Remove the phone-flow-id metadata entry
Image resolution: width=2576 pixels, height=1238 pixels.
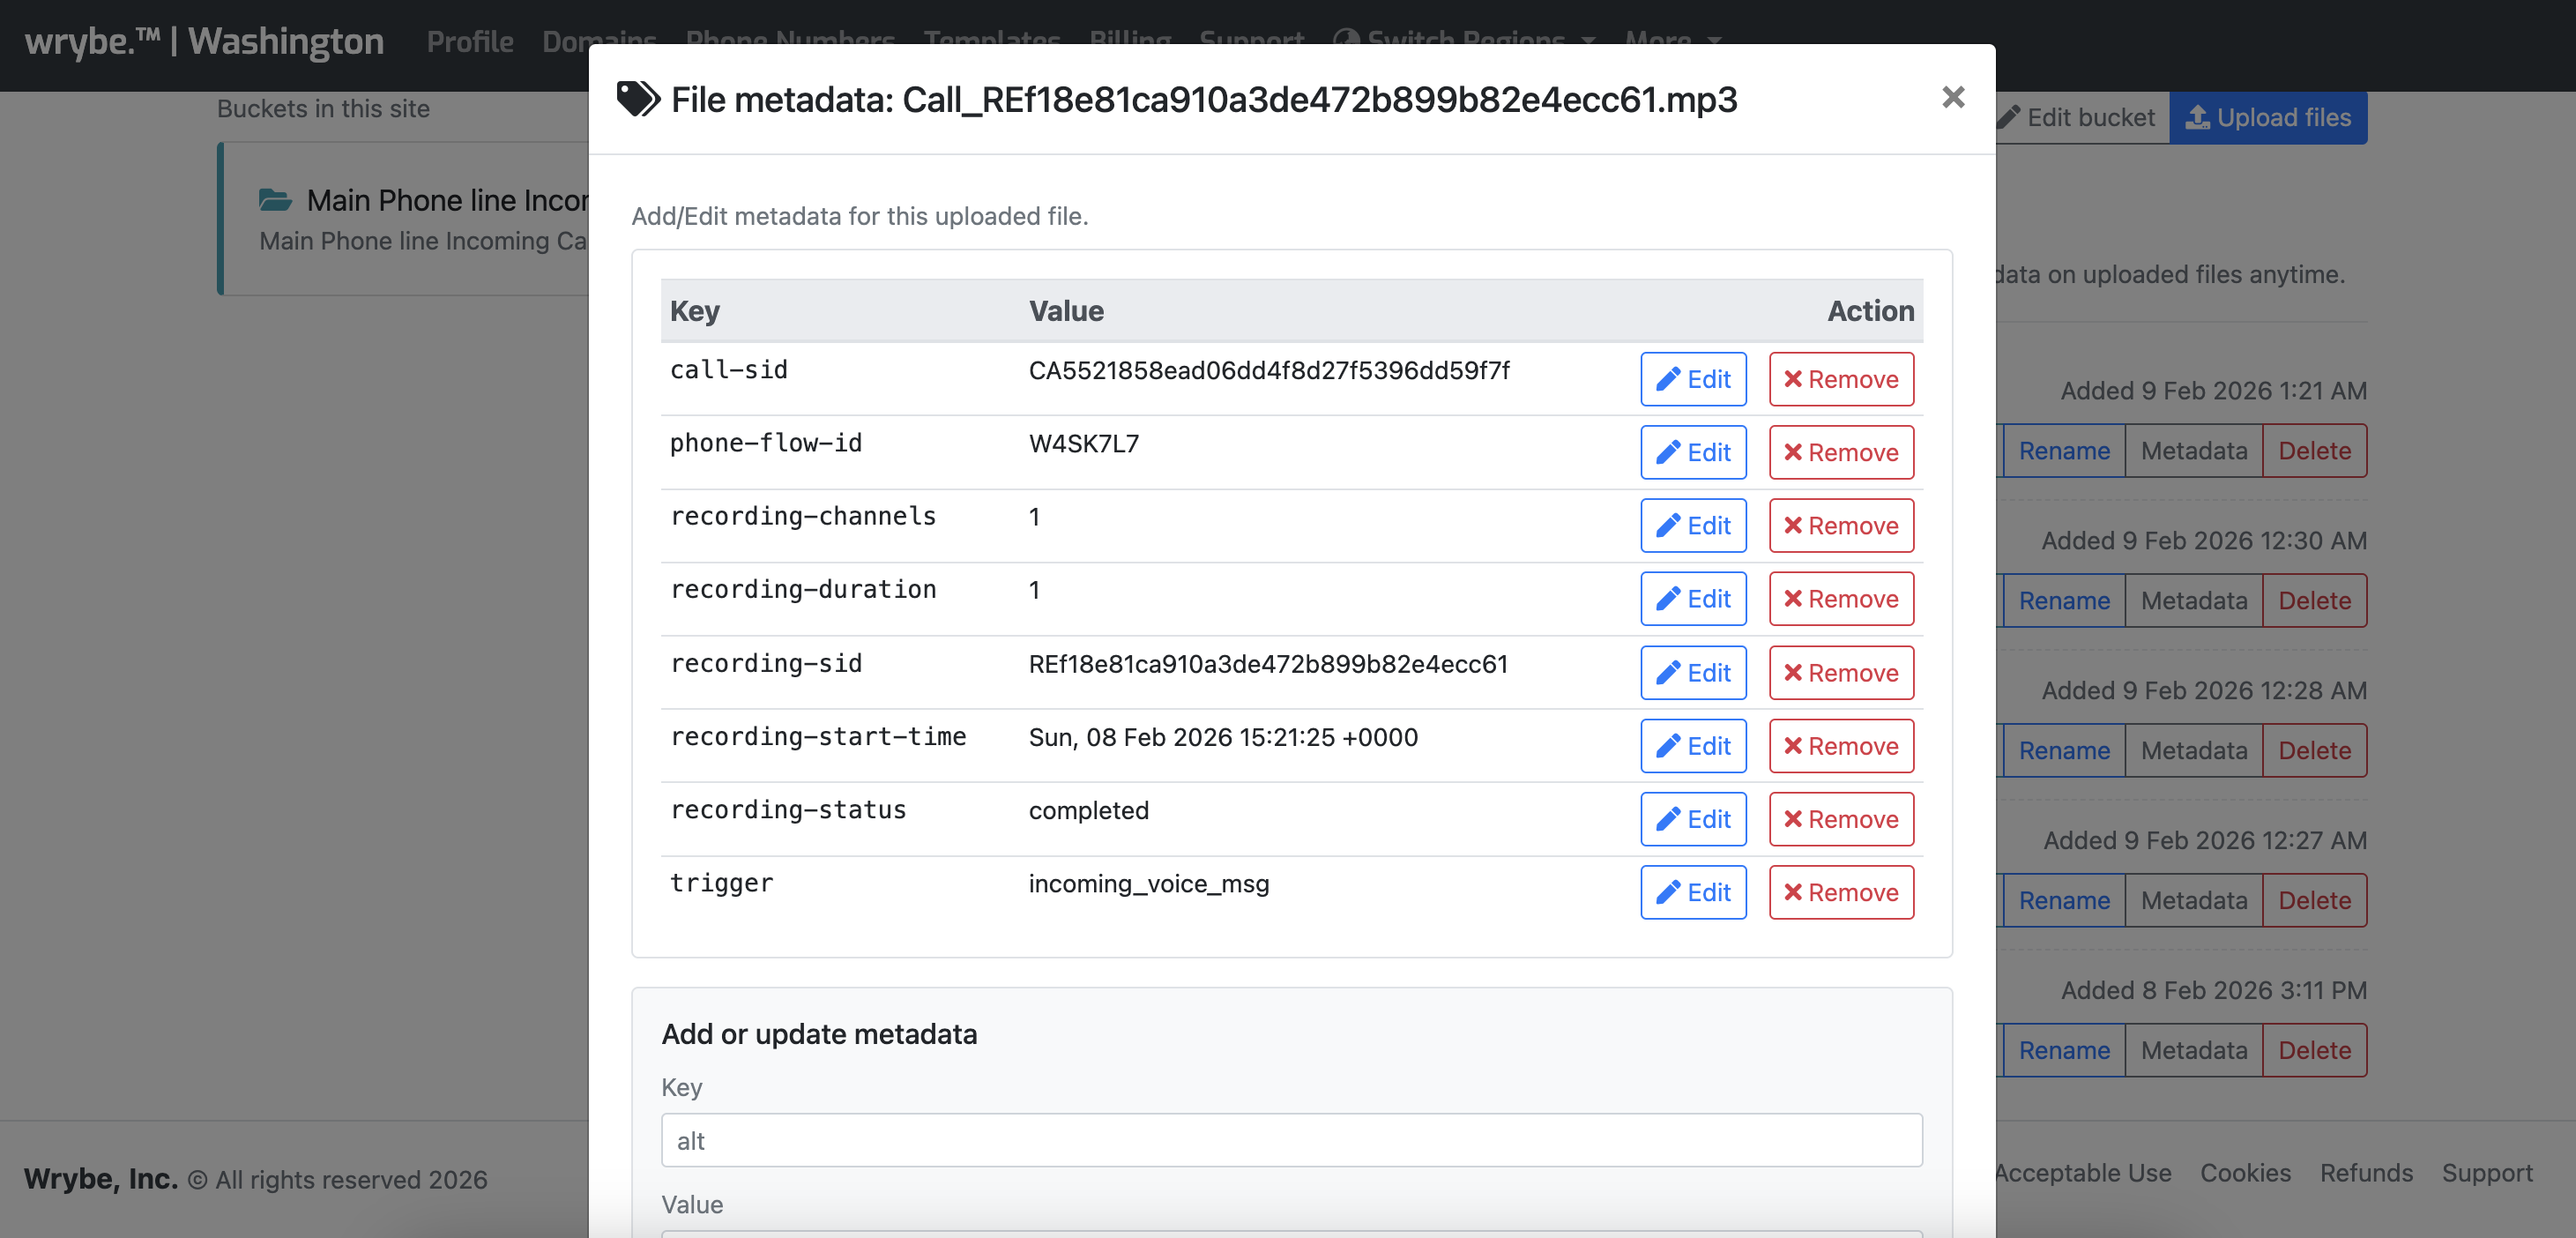(x=1841, y=452)
